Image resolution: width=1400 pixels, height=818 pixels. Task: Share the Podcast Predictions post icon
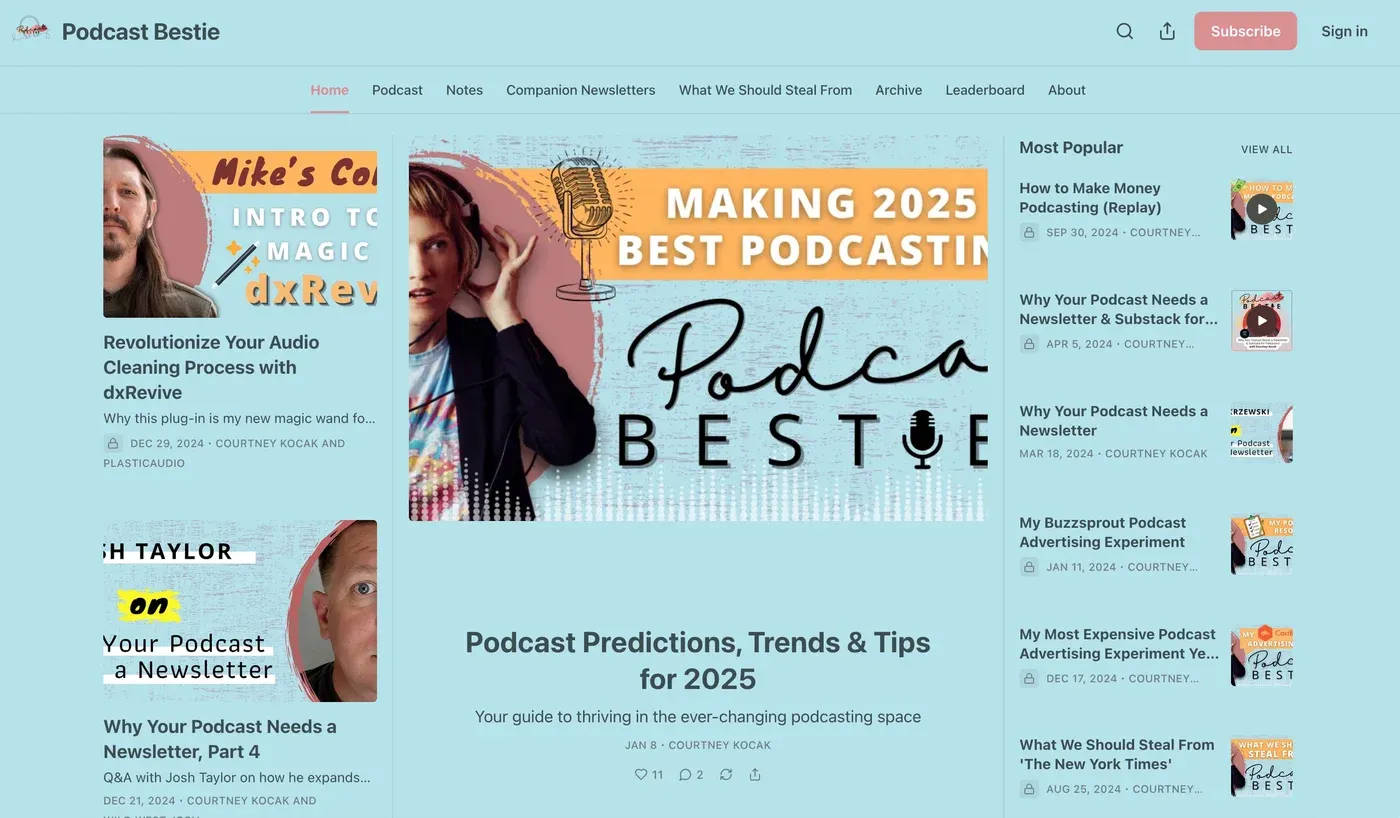click(755, 774)
